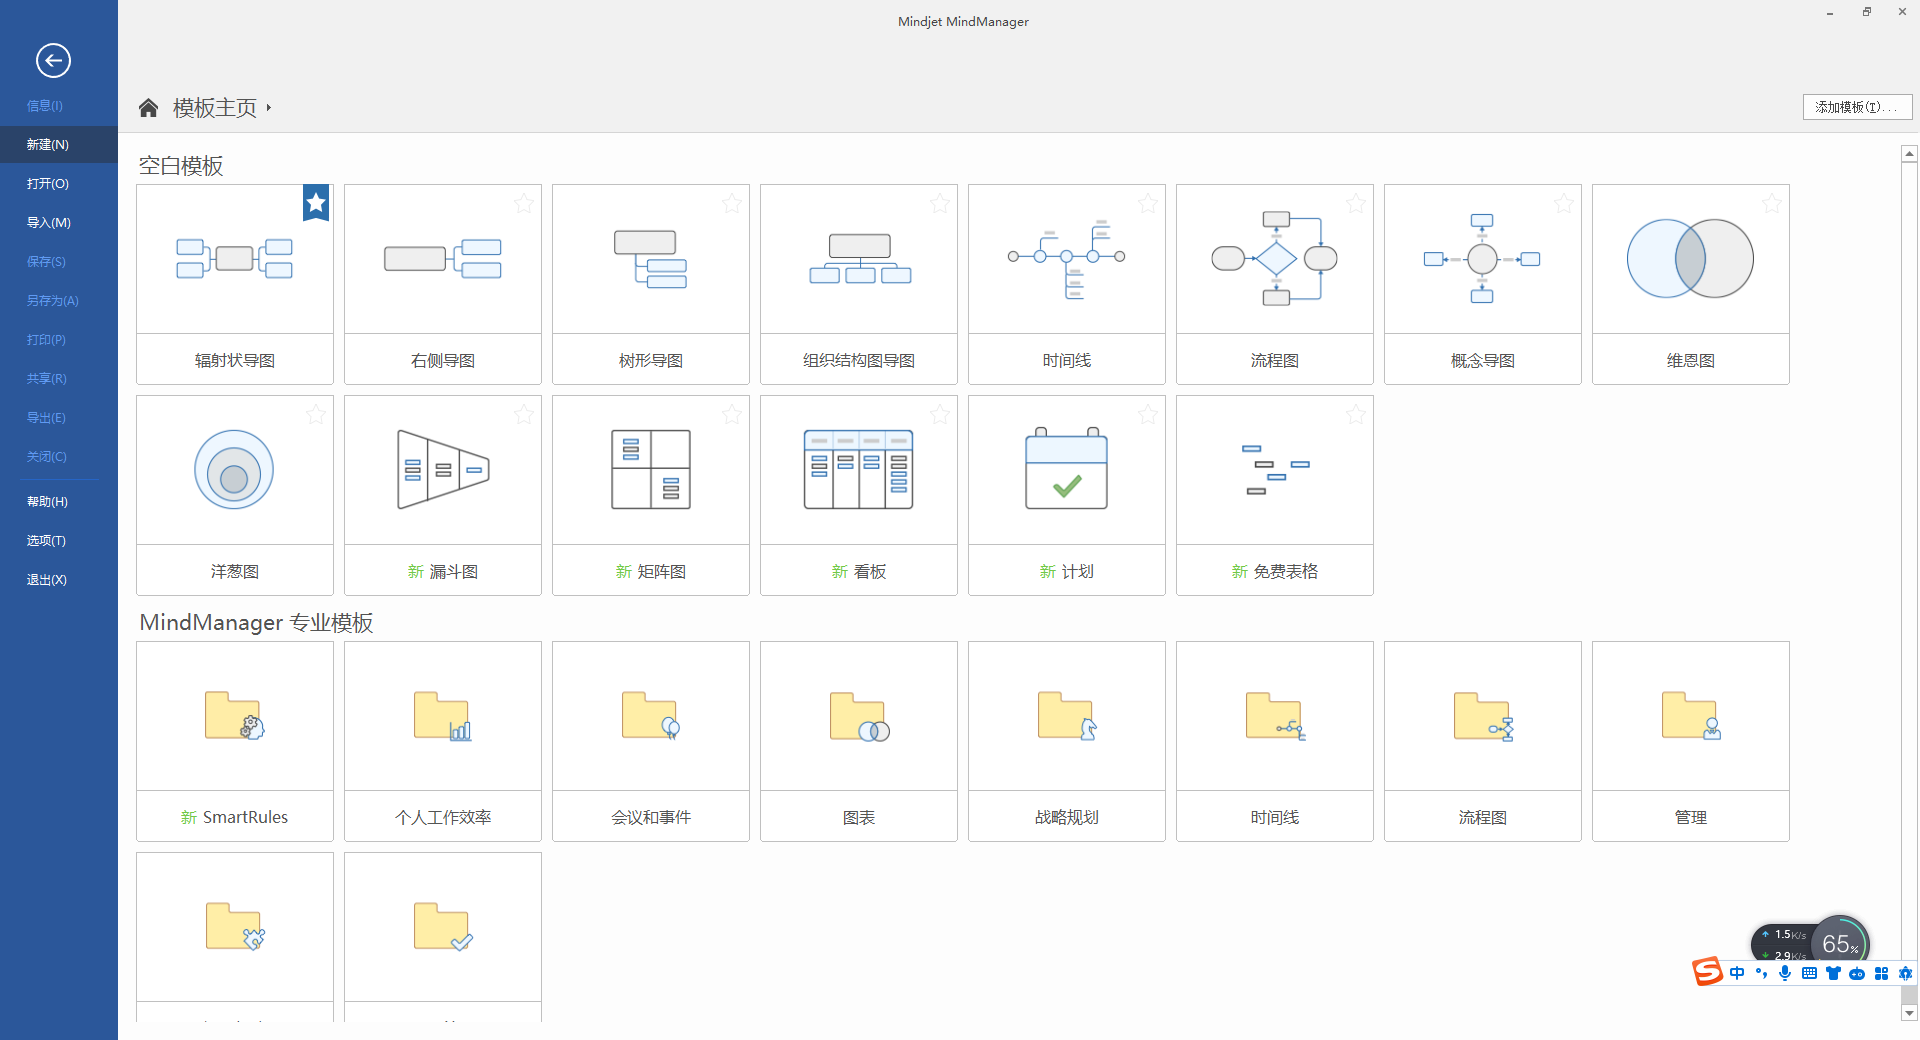
Task: Toggle the favorite star on 概念导图
Action: [1564, 204]
